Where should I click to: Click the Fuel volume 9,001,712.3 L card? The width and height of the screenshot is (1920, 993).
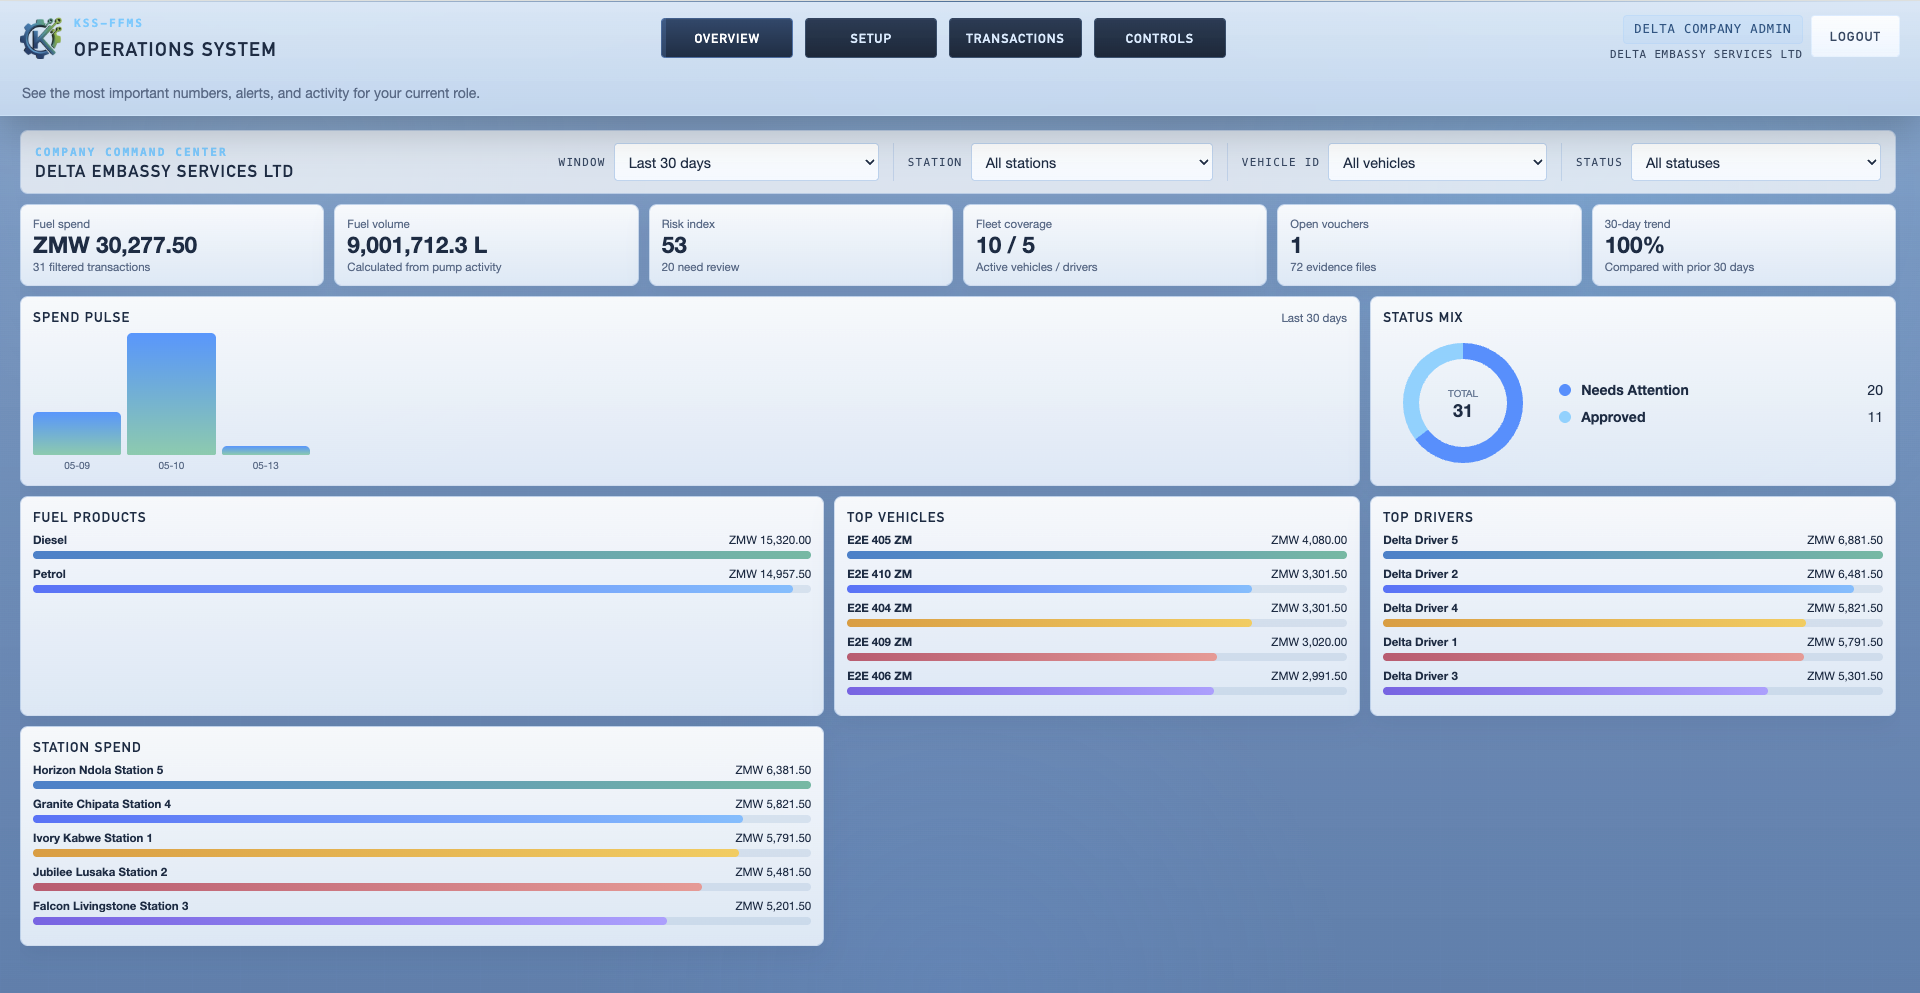(x=486, y=245)
